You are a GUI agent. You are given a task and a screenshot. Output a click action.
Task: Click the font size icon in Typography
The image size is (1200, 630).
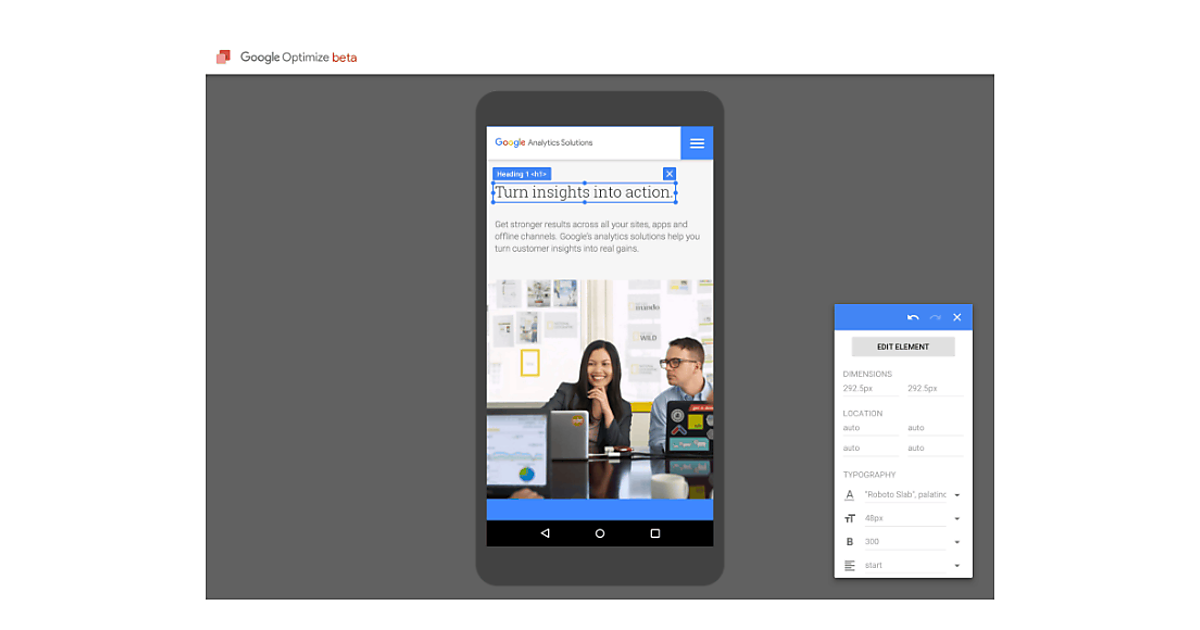[850, 519]
